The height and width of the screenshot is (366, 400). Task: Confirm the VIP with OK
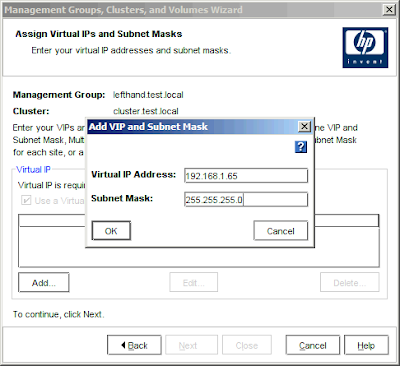tap(111, 231)
